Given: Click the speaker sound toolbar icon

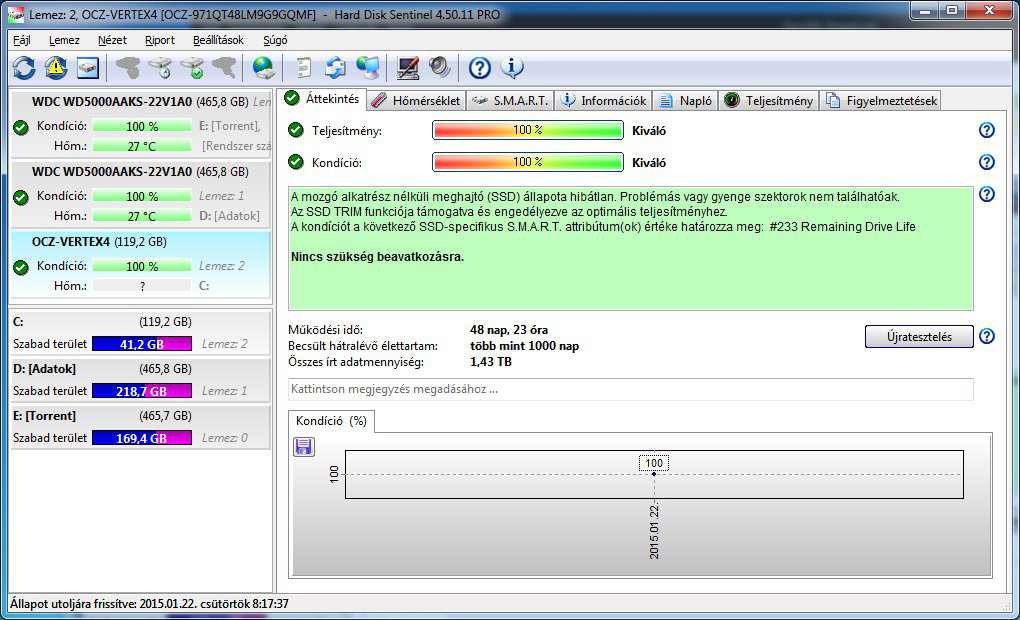Looking at the screenshot, I should [x=440, y=68].
